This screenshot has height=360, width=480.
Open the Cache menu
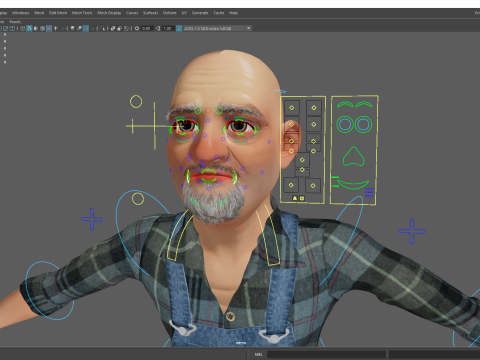point(219,13)
